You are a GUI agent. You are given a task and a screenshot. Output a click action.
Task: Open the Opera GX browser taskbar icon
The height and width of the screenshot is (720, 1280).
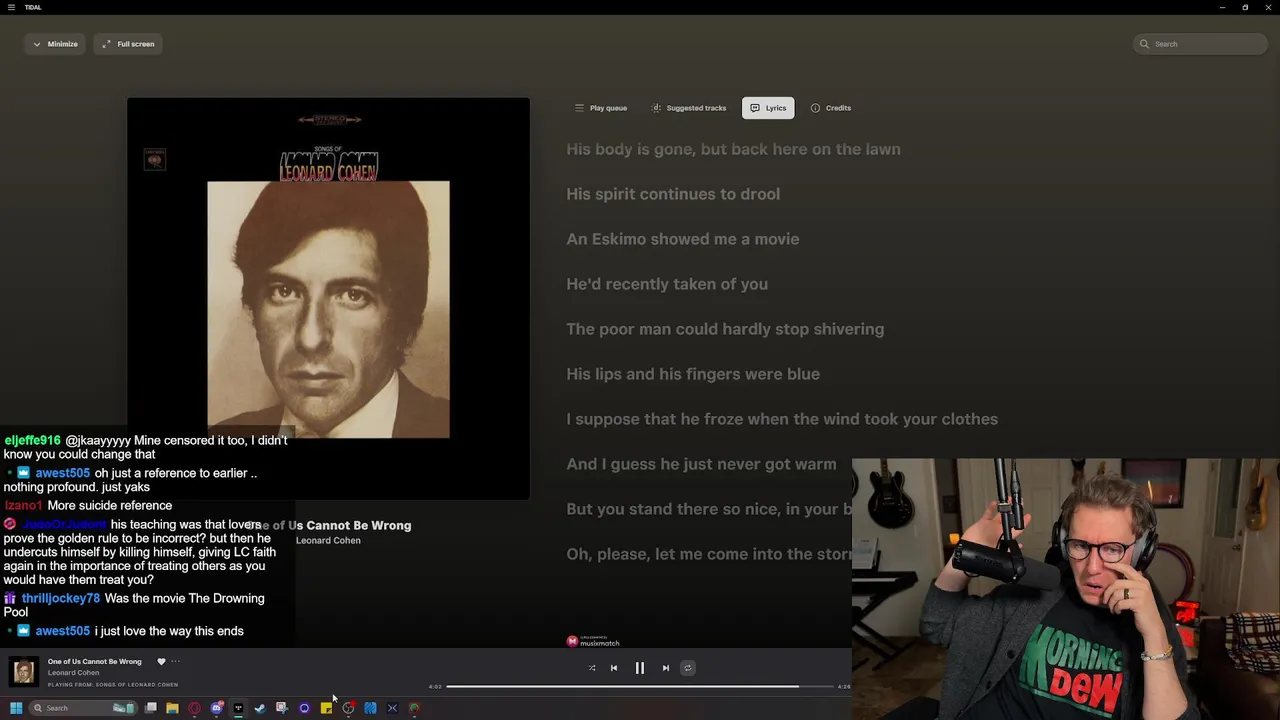(x=194, y=708)
